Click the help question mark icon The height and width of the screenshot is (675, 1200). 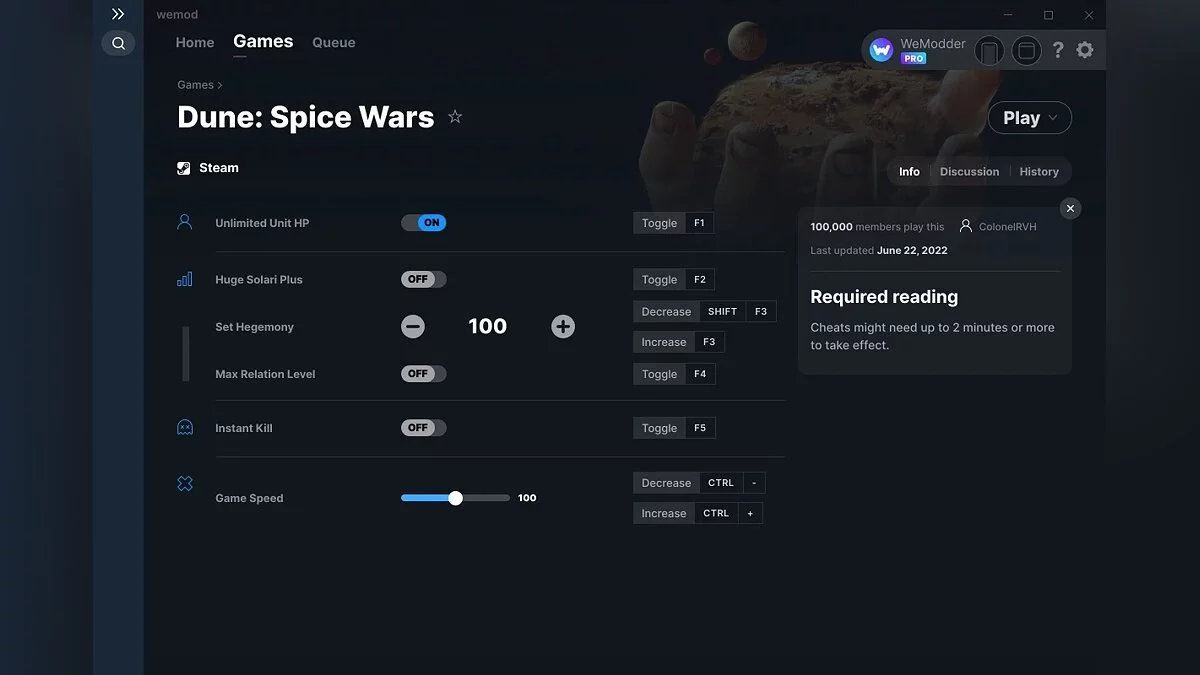coord(1058,50)
